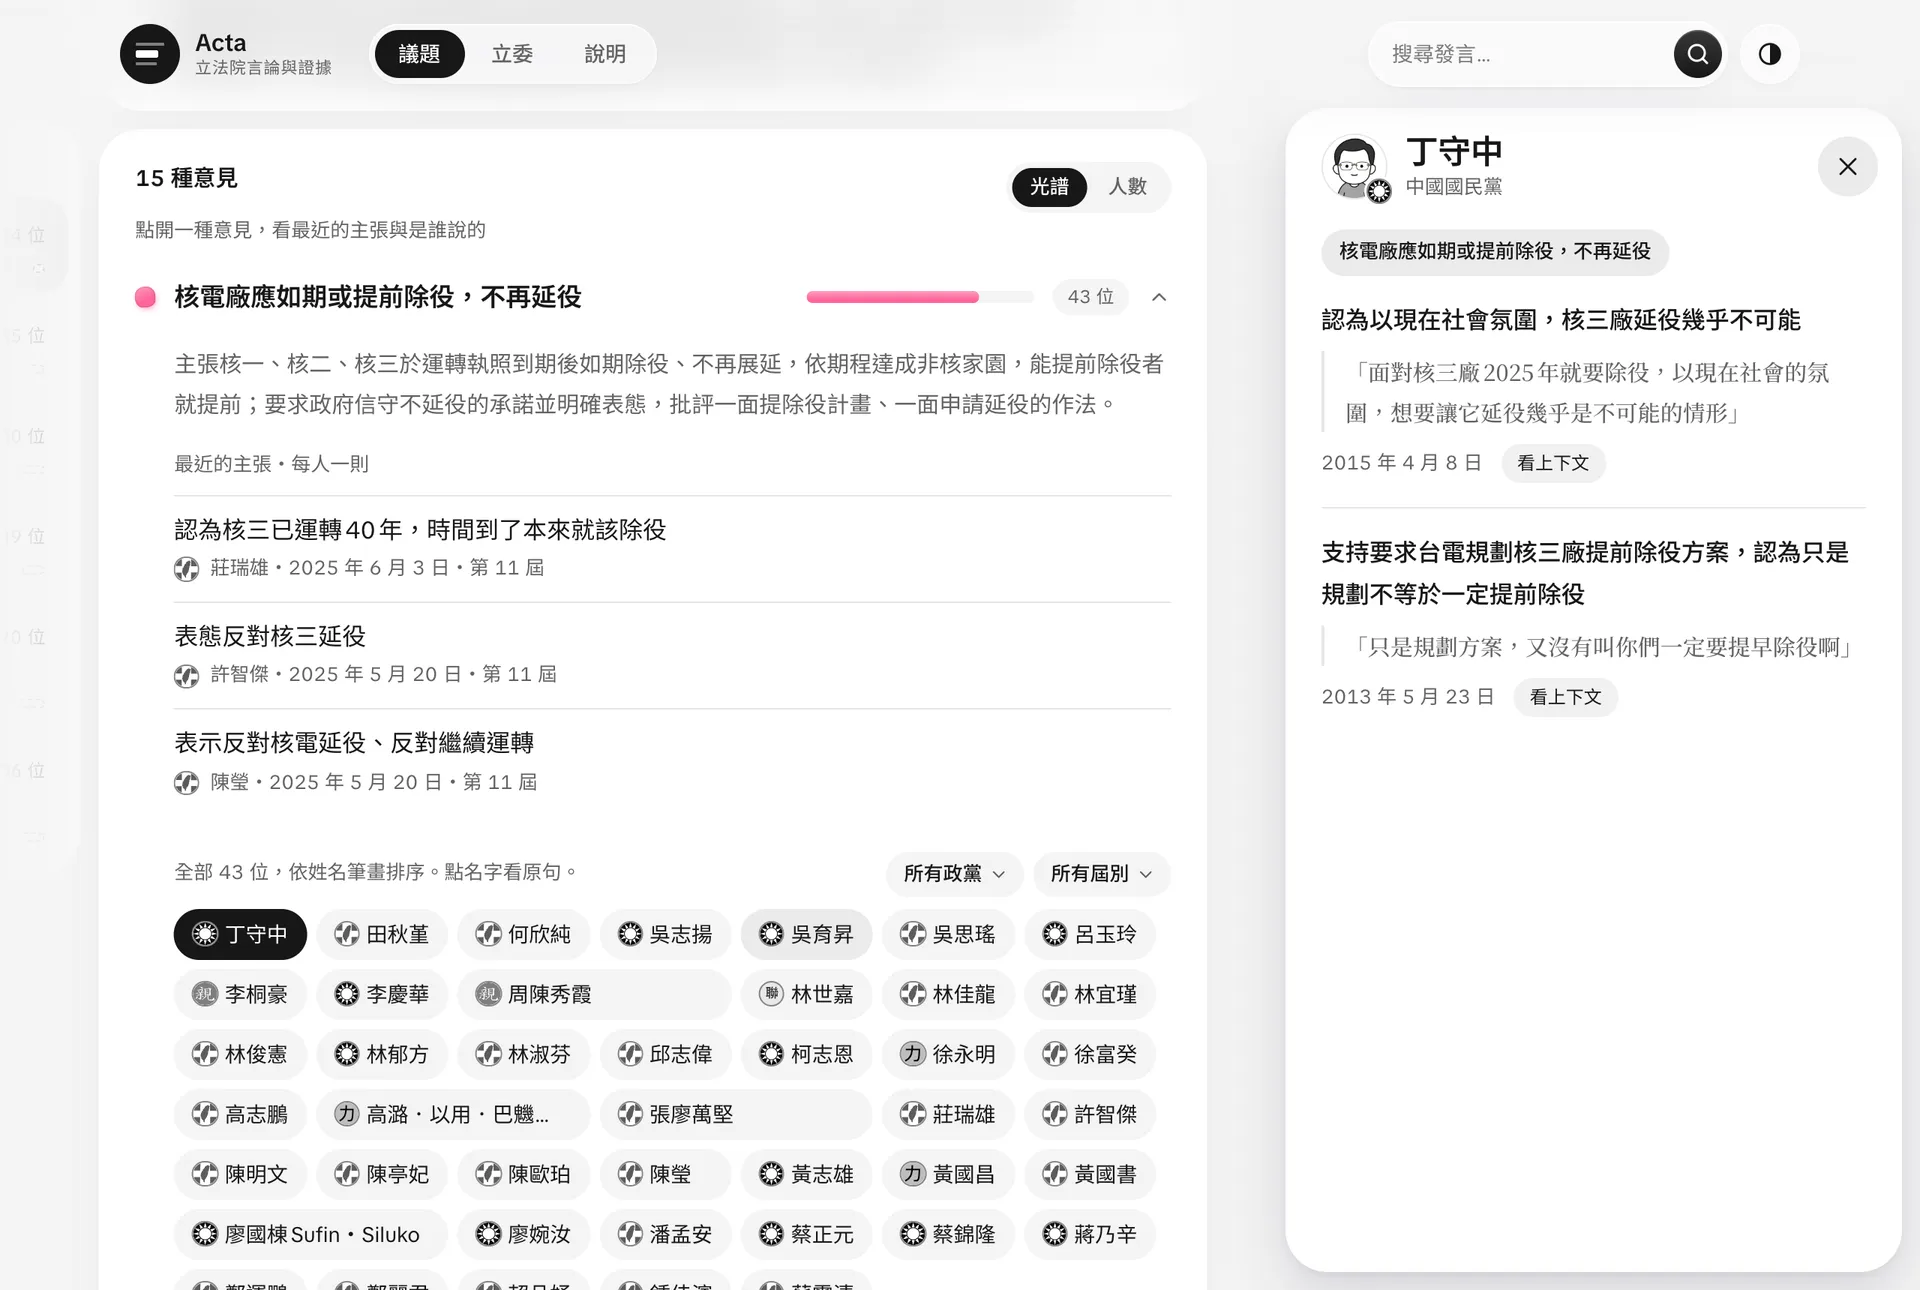Image resolution: width=1920 pixels, height=1290 pixels.
Task: Click party icon beside 陳瑩 2025 年 5 月 20 日
Action: pyautogui.click(x=186, y=783)
